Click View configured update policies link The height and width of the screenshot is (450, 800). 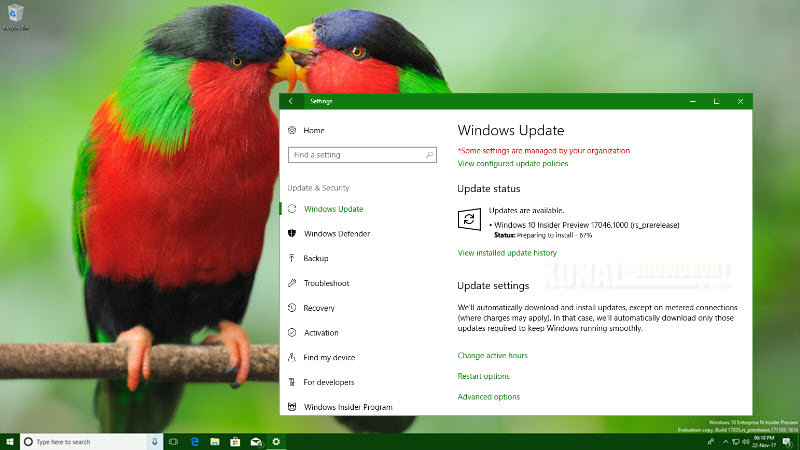click(513, 164)
